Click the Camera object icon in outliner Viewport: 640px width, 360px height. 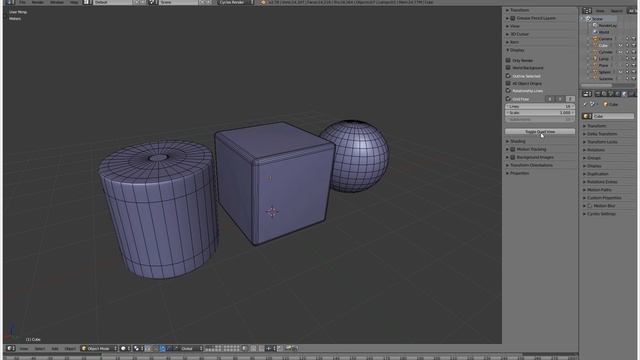pos(595,39)
